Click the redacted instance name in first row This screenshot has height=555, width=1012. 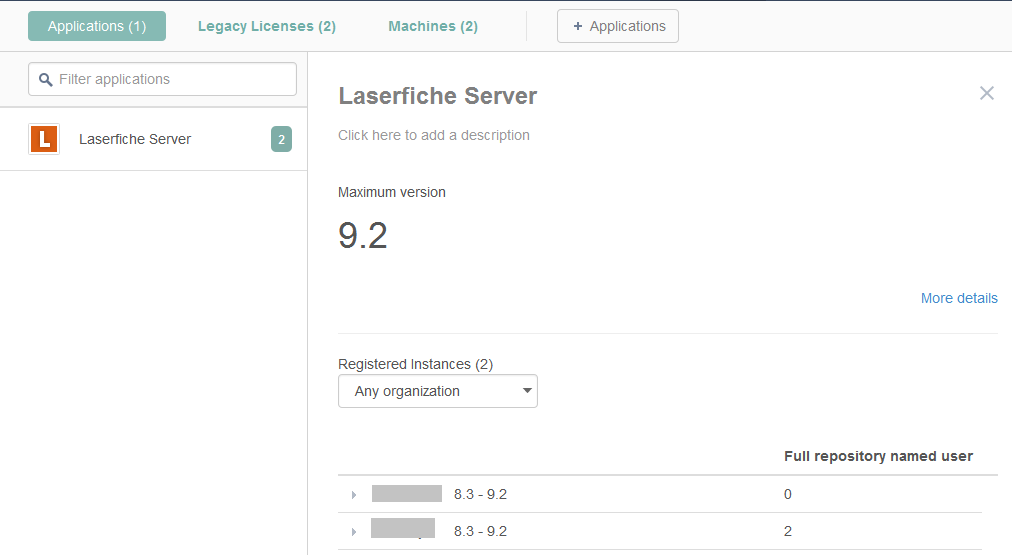tap(407, 494)
